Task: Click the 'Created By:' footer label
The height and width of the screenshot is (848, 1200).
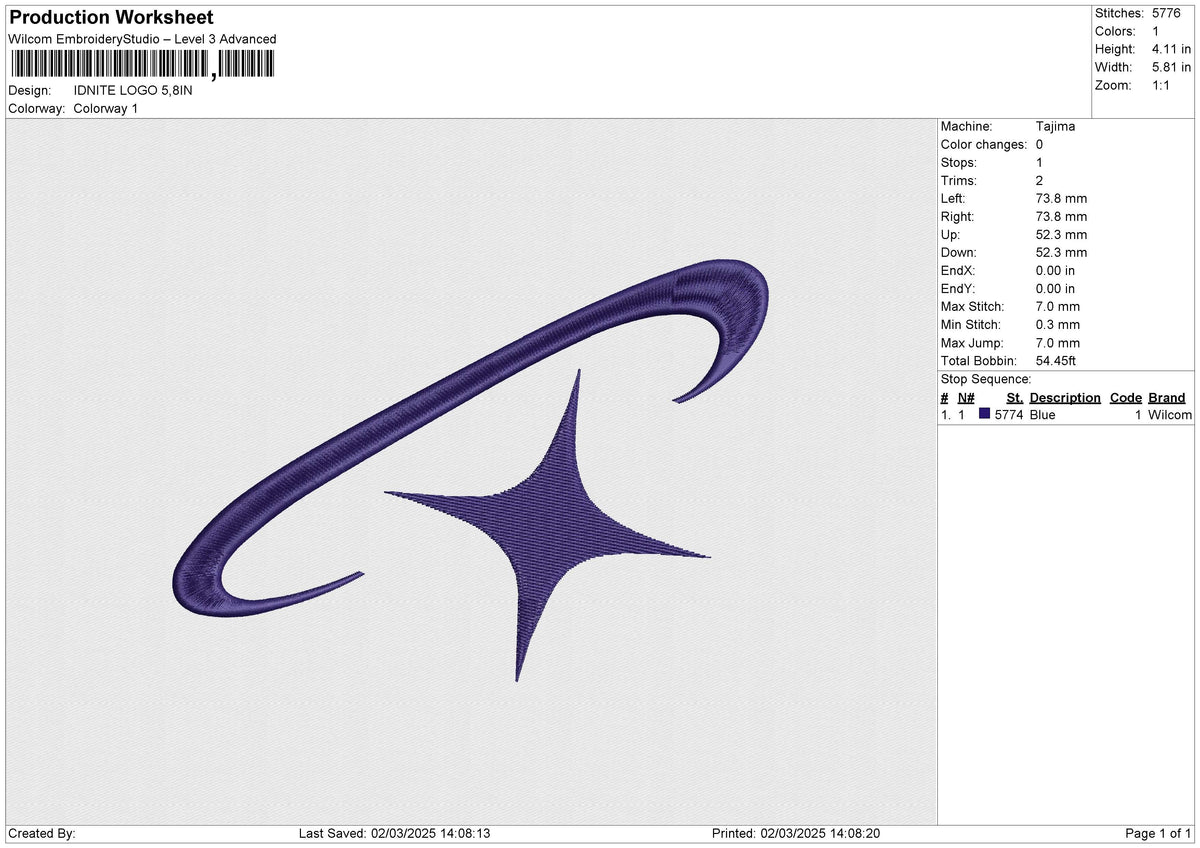Action: (x=41, y=834)
